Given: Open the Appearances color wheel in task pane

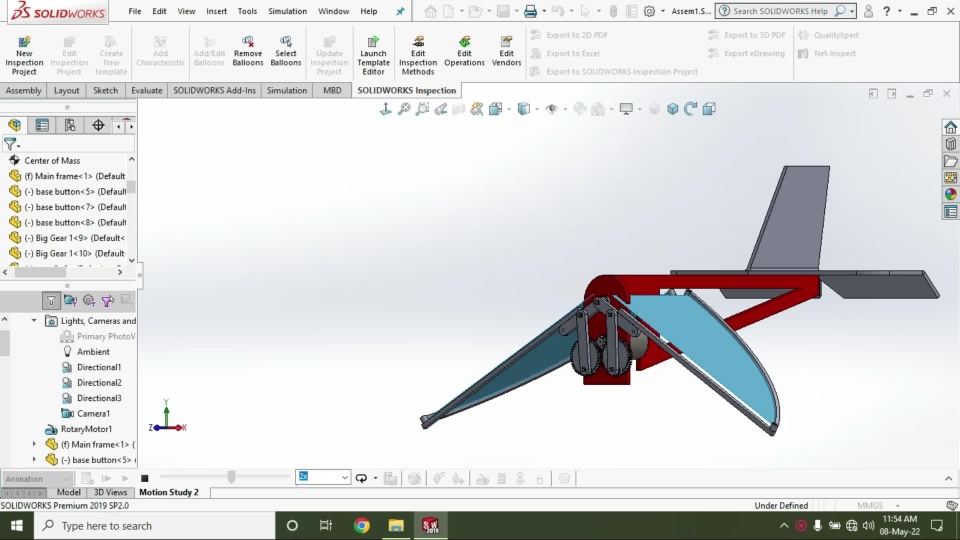Looking at the screenshot, I should click(x=950, y=194).
